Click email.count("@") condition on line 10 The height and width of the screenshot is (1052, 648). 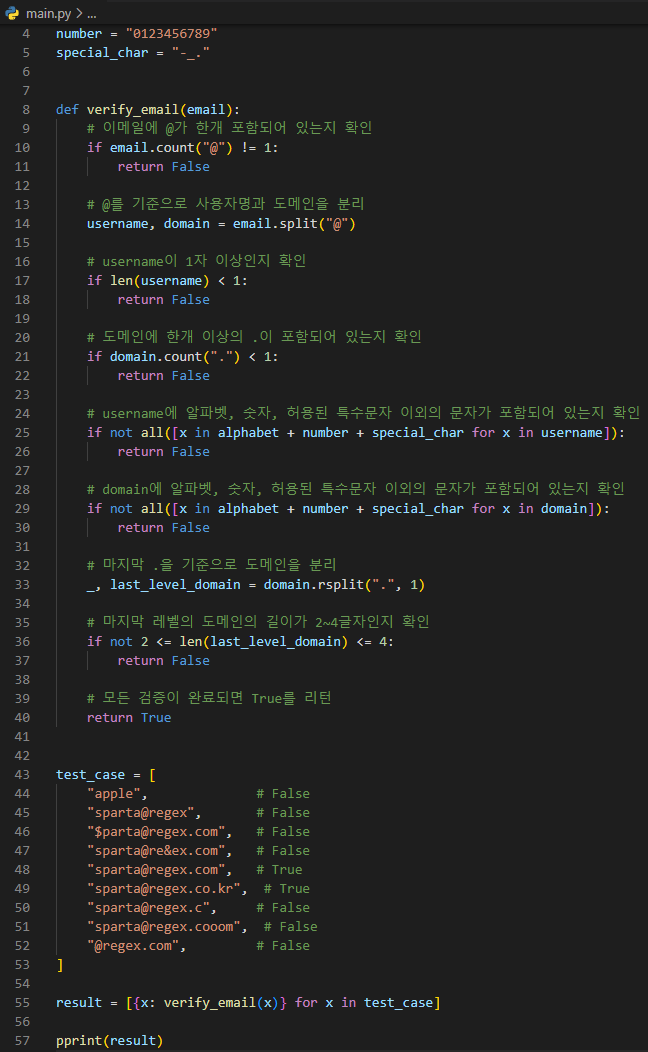coord(171,148)
